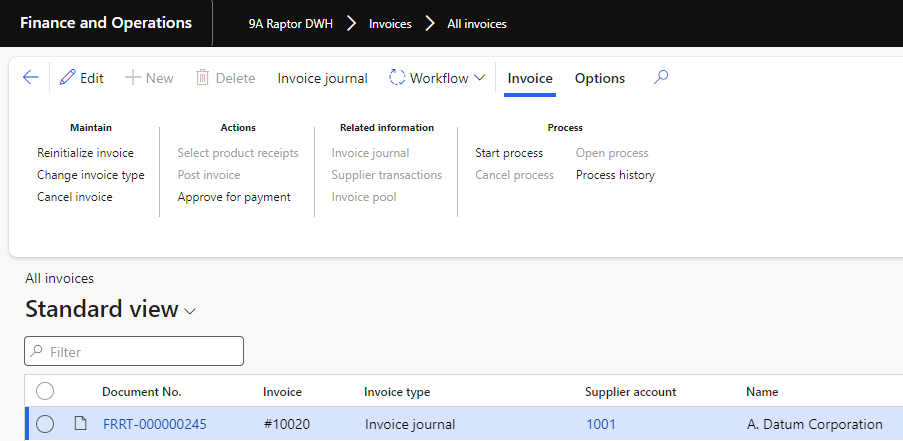This screenshot has height=441, width=903.
Task: Open the Standard view selector chevron
Action: click(190, 311)
